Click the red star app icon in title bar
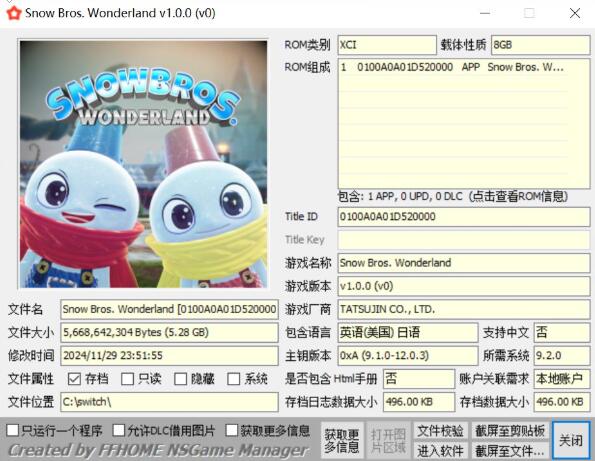595x461 pixels. coord(14,13)
